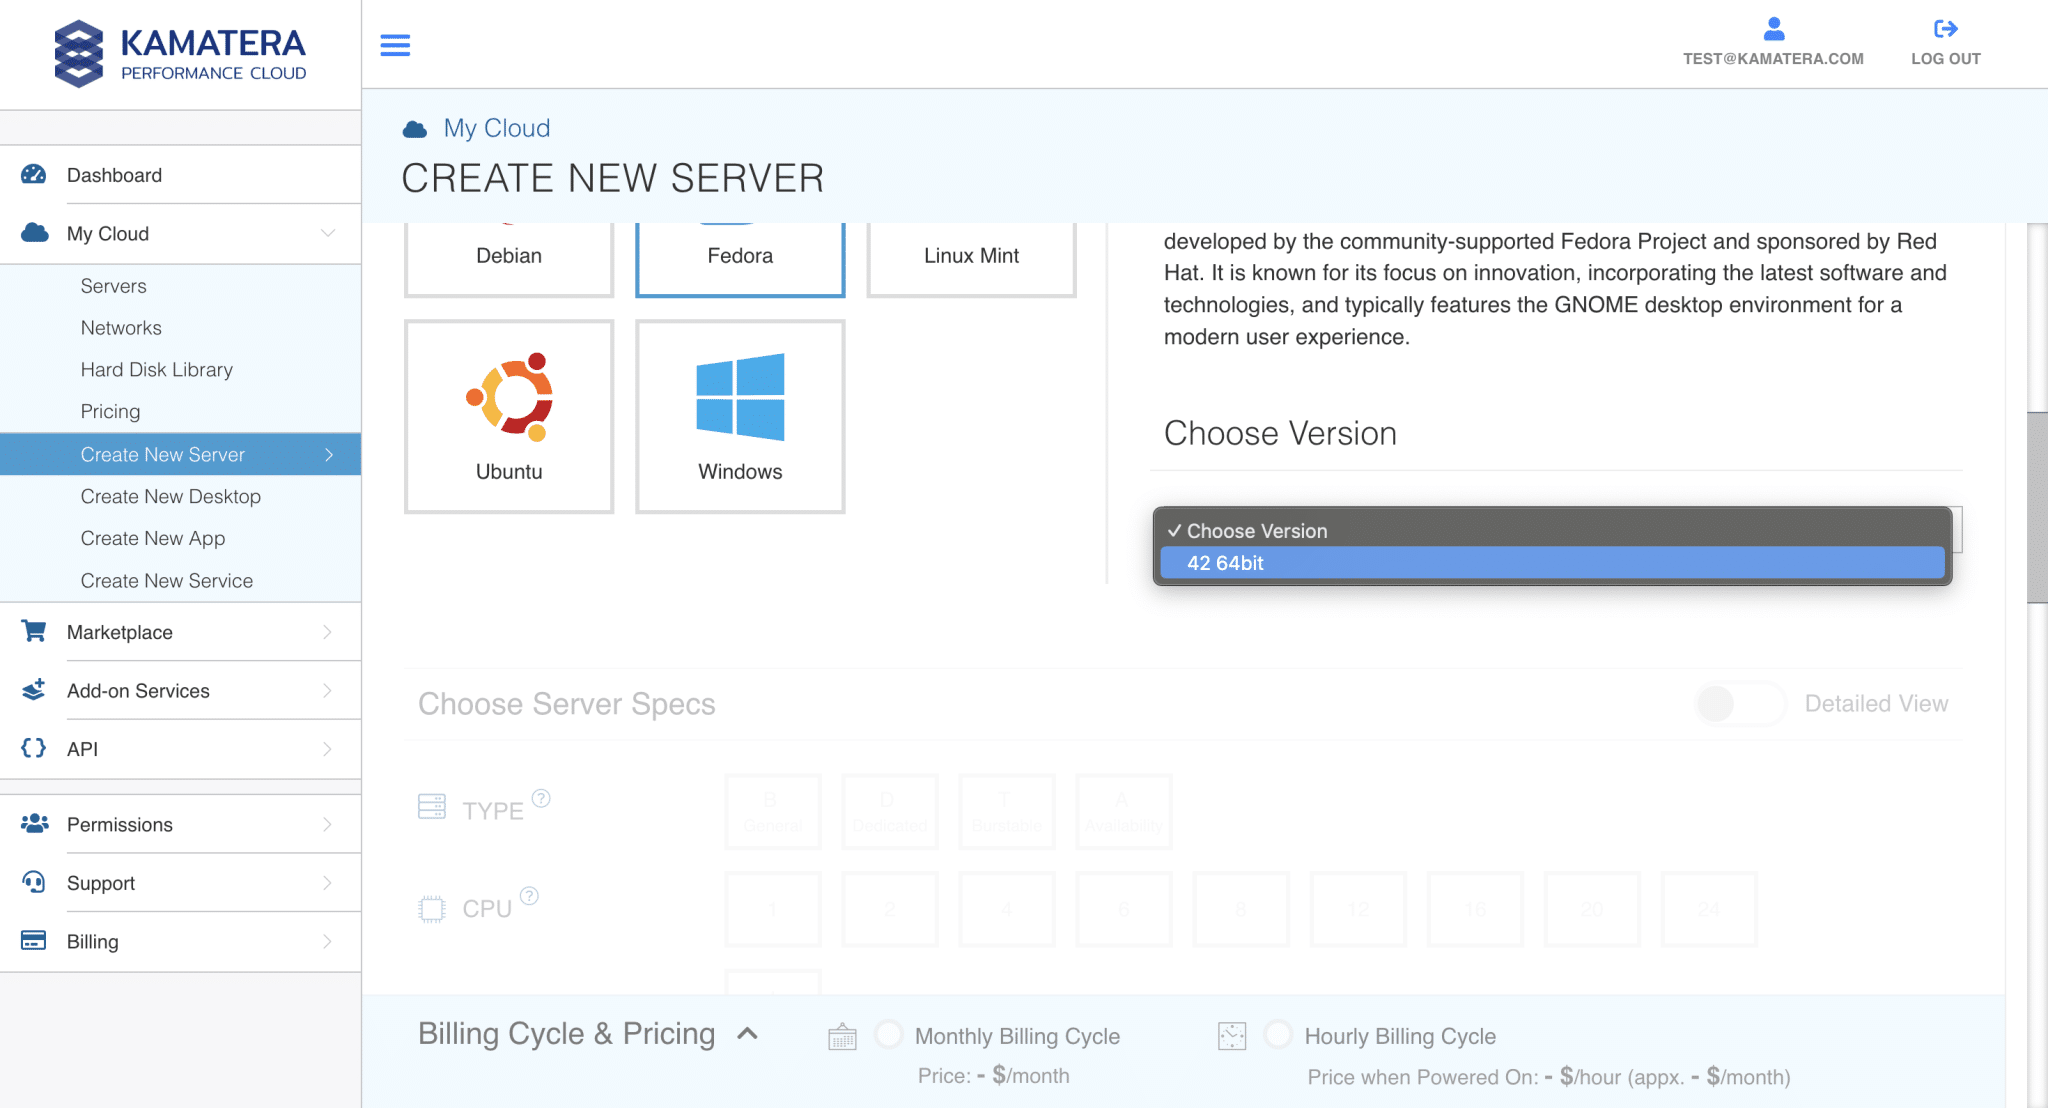Select Monthly Billing Cycle radio button
The height and width of the screenshot is (1108, 2048).
click(889, 1035)
